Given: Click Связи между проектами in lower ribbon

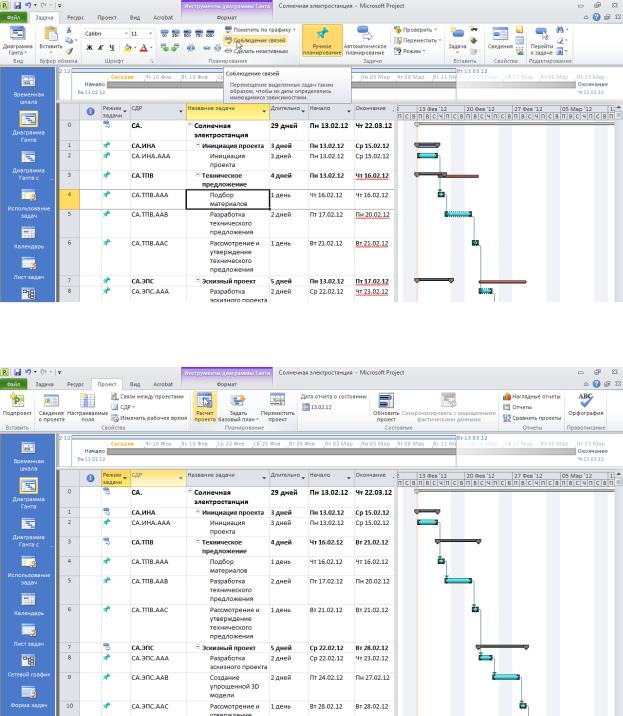Looking at the screenshot, I should [148, 396].
